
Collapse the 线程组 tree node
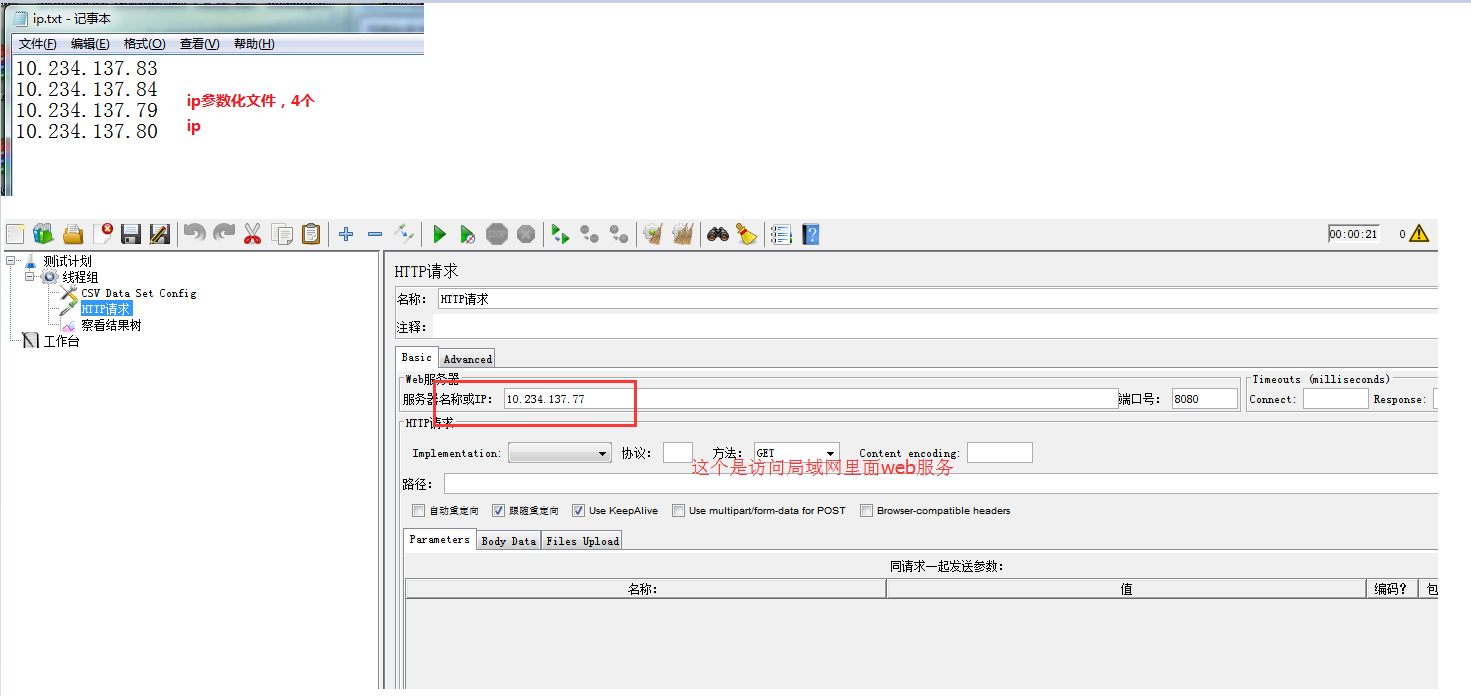tap(30, 277)
